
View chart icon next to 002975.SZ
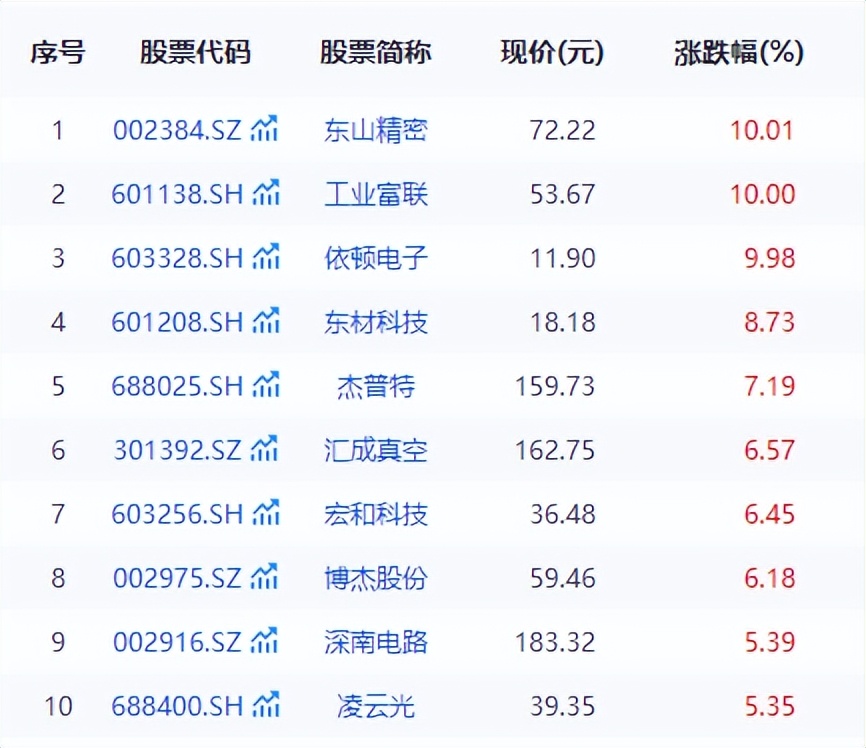pos(265,578)
